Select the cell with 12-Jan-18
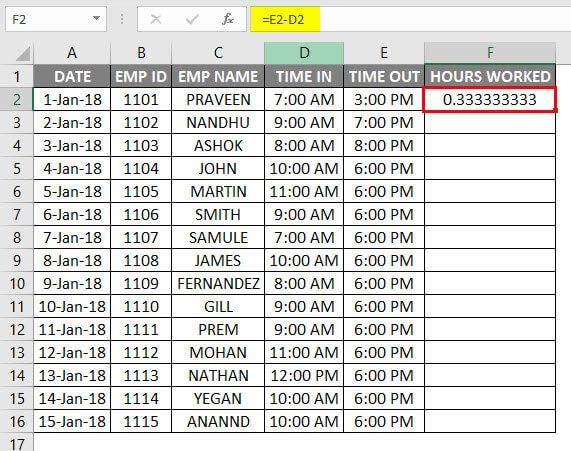 pos(72,352)
